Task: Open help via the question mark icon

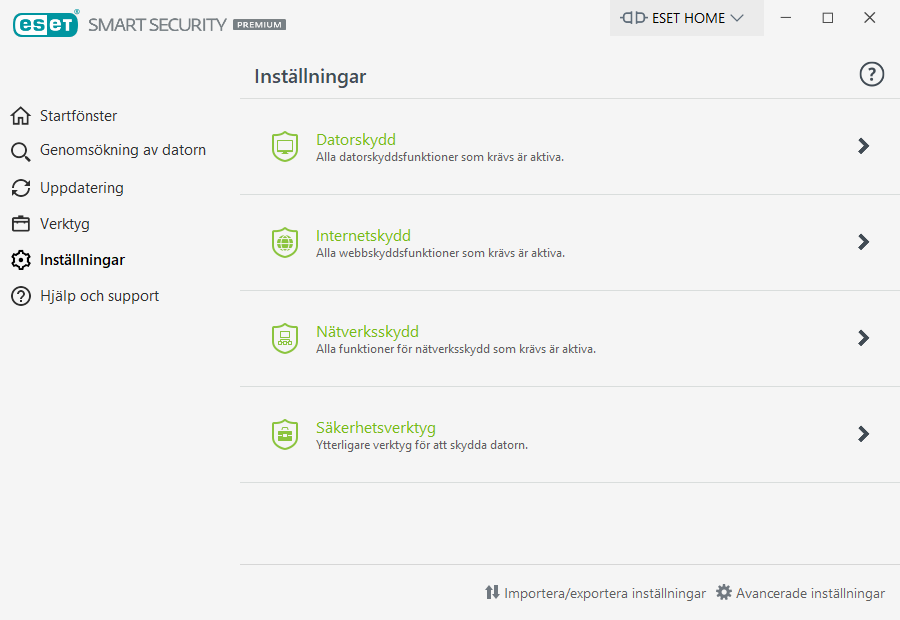Action: point(872,74)
